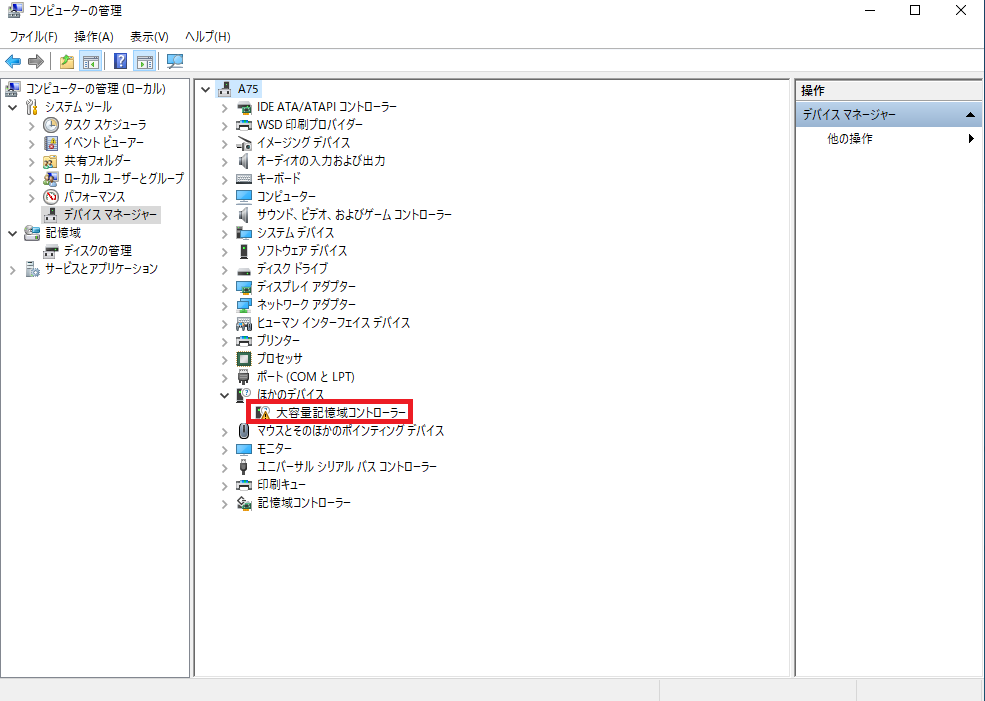Select デバイス マネージャー in the left tree

(110, 215)
